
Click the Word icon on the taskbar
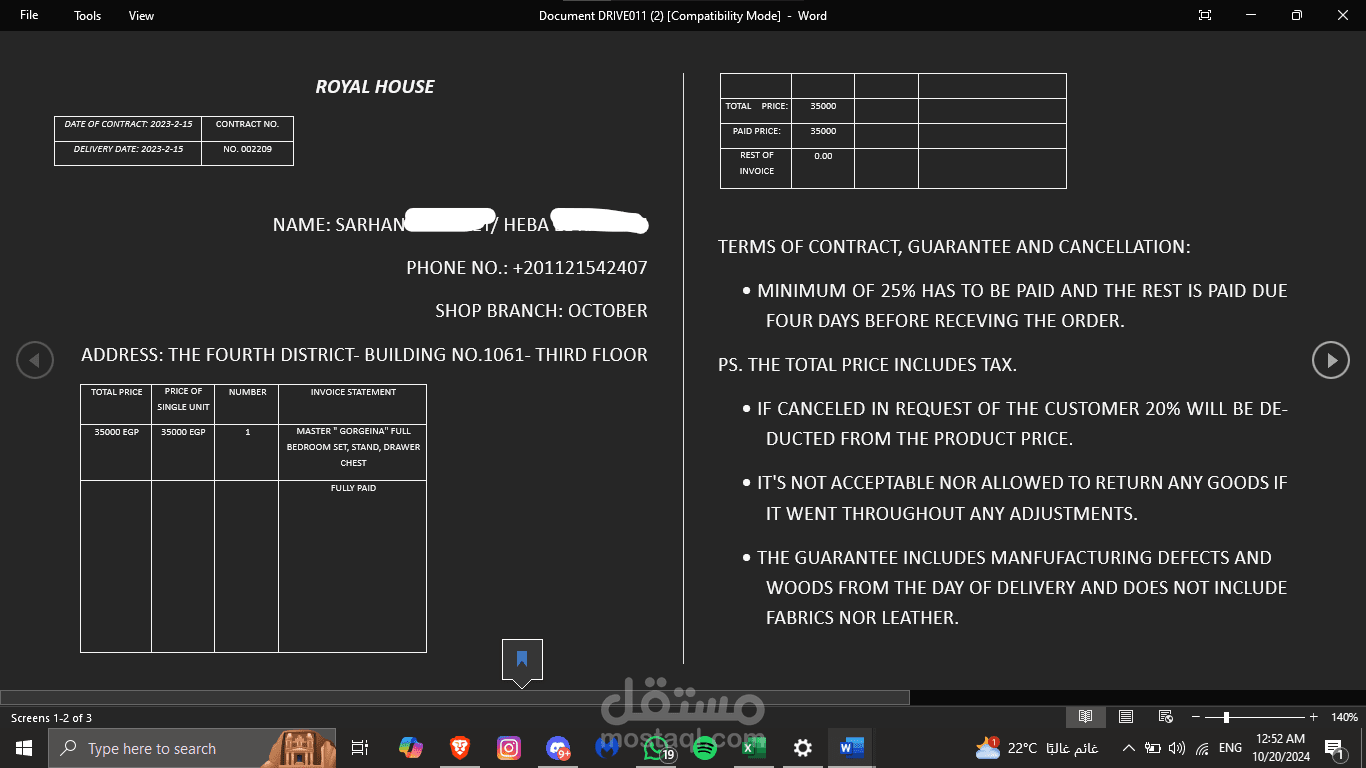851,748
